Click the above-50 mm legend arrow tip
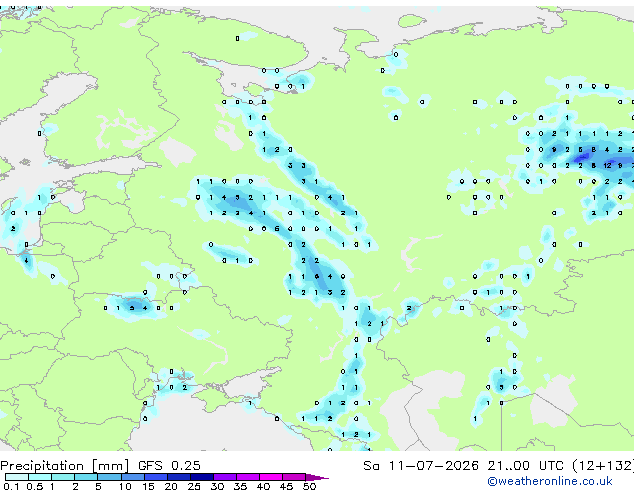Image resolution: width=634 pixels, height=490 pixels. (317, 477)
